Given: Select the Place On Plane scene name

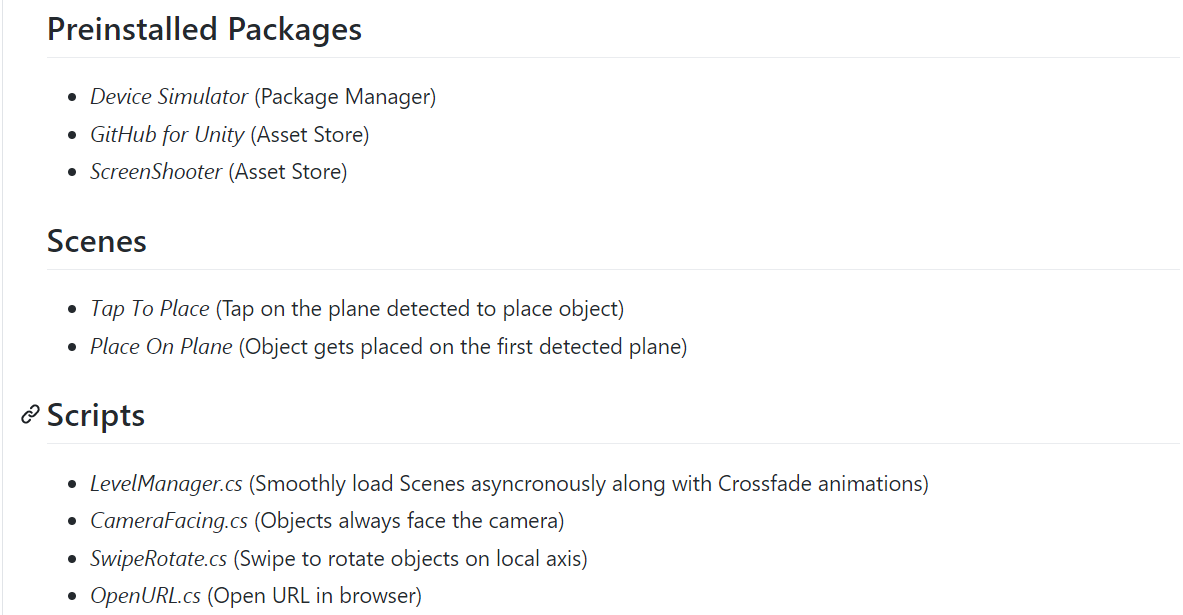Looking at the screenshot, I should [161, 347].
